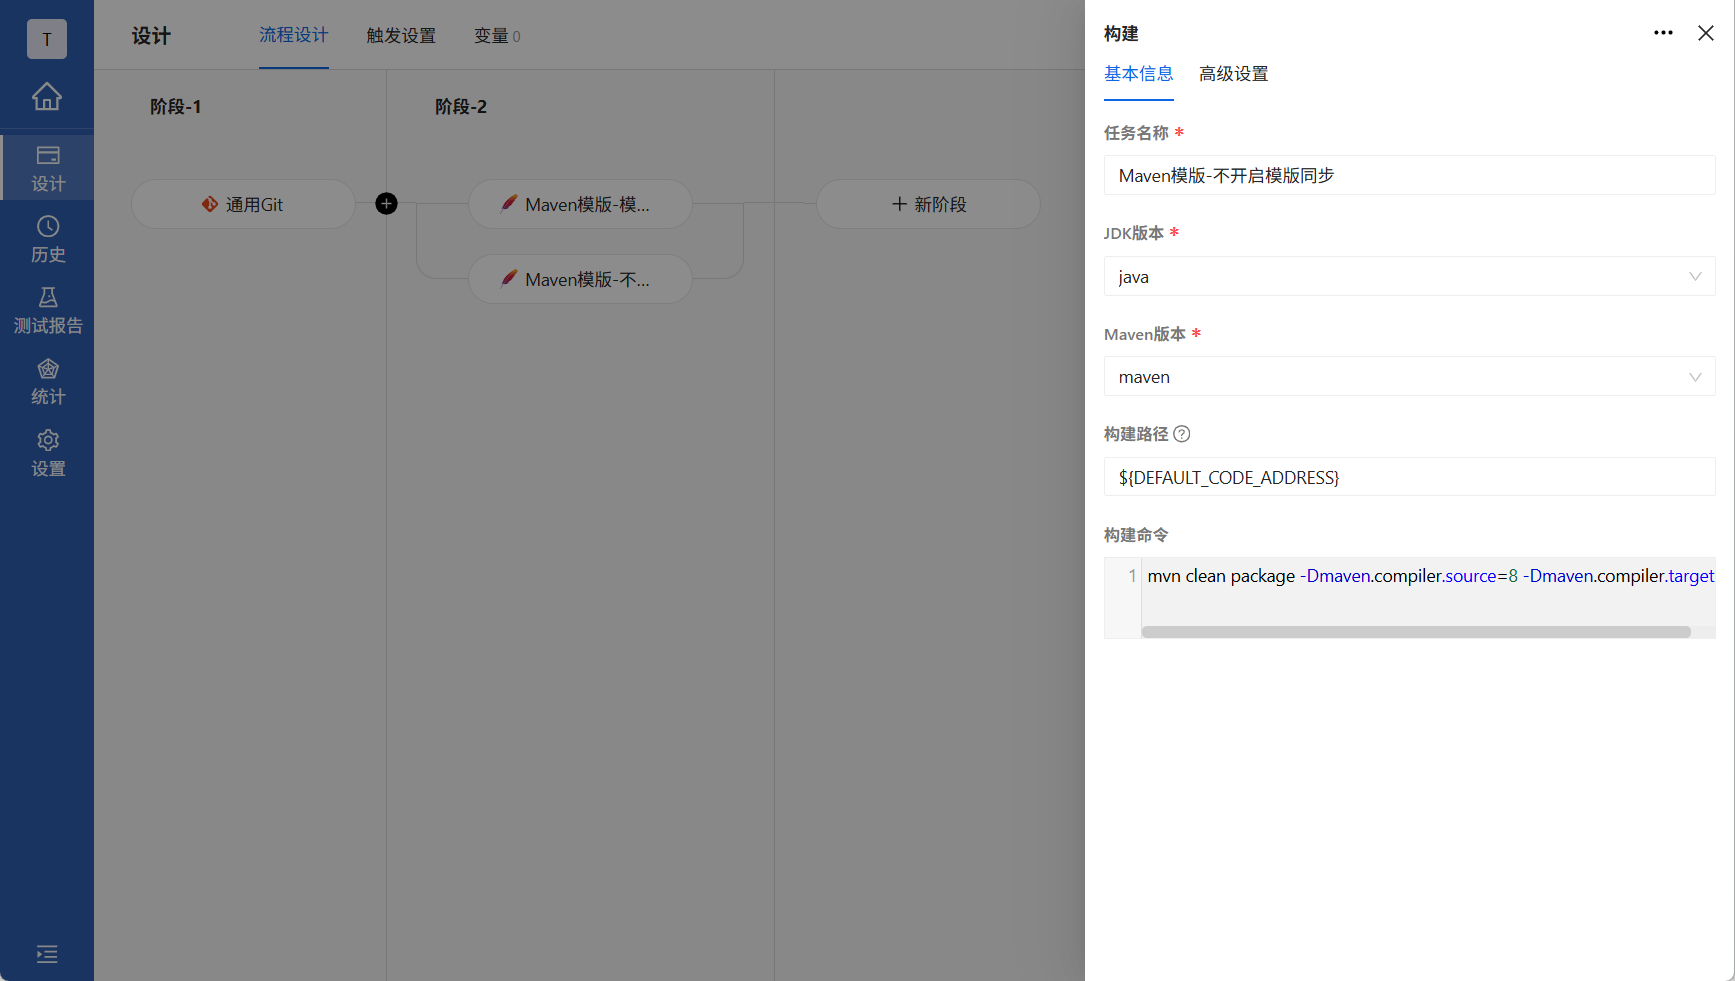Open 设置 pipeline settings in sidebar
Image resolution: width=1735 pixels, height=981 pixels.
click(x=46, y=452)
